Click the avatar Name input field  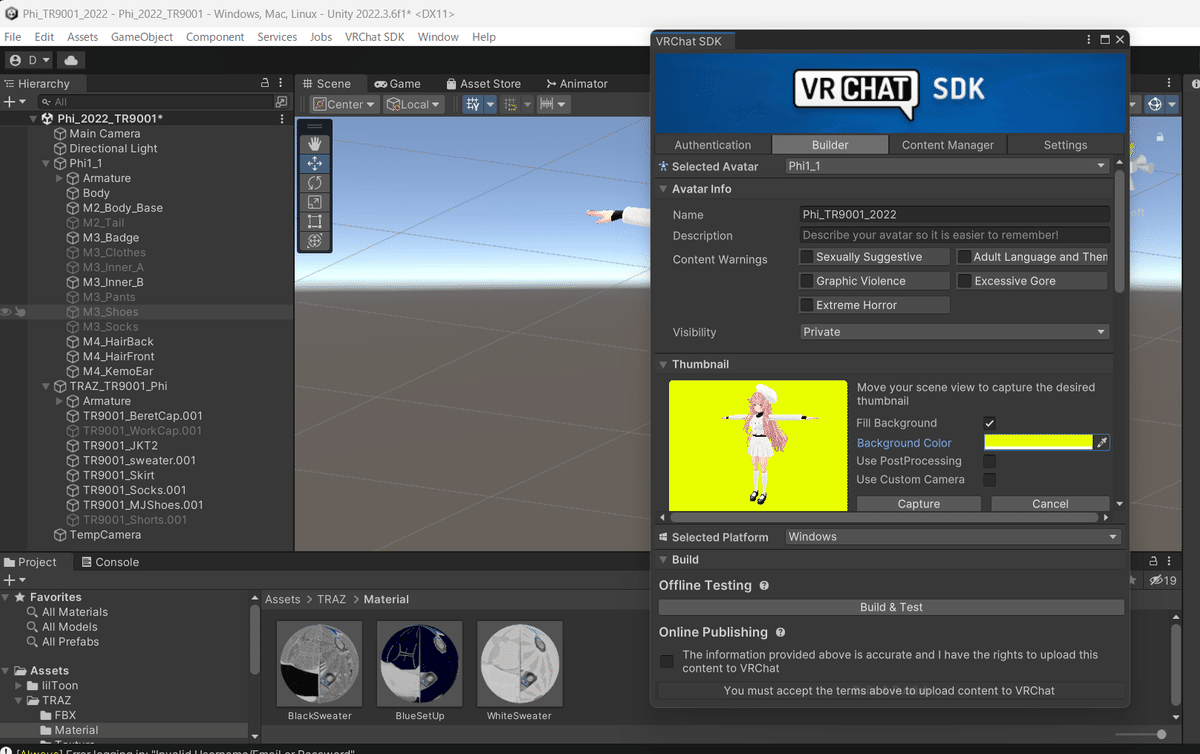[x=955, y=214]
